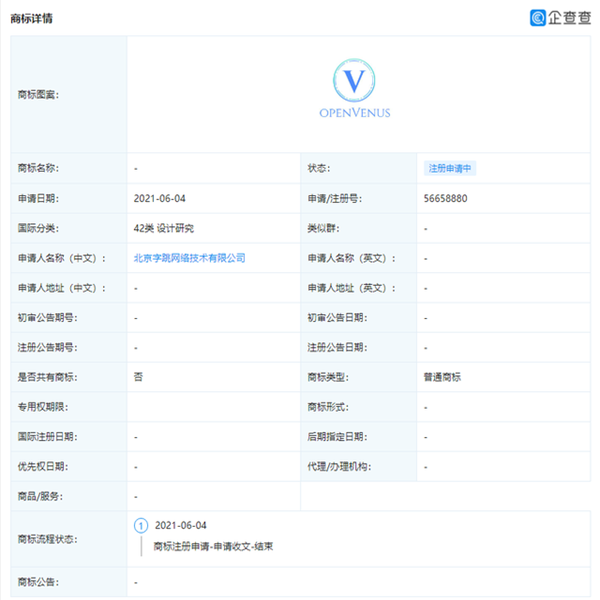Screen dimensions: 600x600
Task: Click the OPENVENUS text under the logo
Action: point(354,113)
